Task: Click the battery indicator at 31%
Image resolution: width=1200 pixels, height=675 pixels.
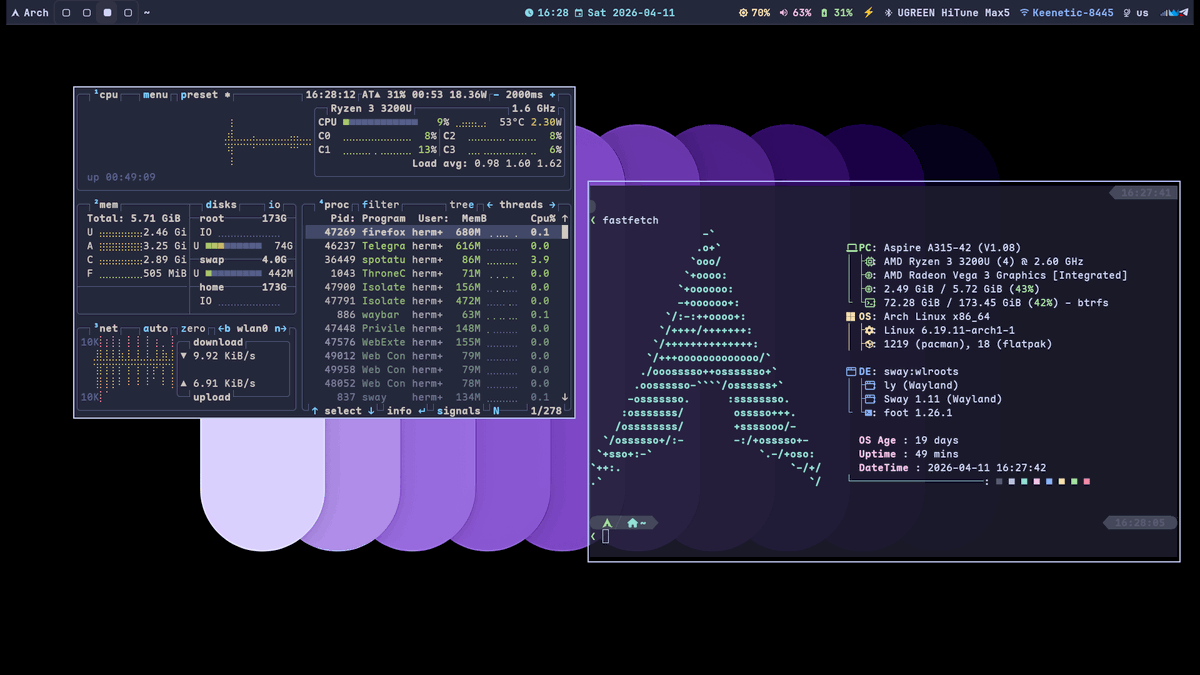Action: coord(836,13)
